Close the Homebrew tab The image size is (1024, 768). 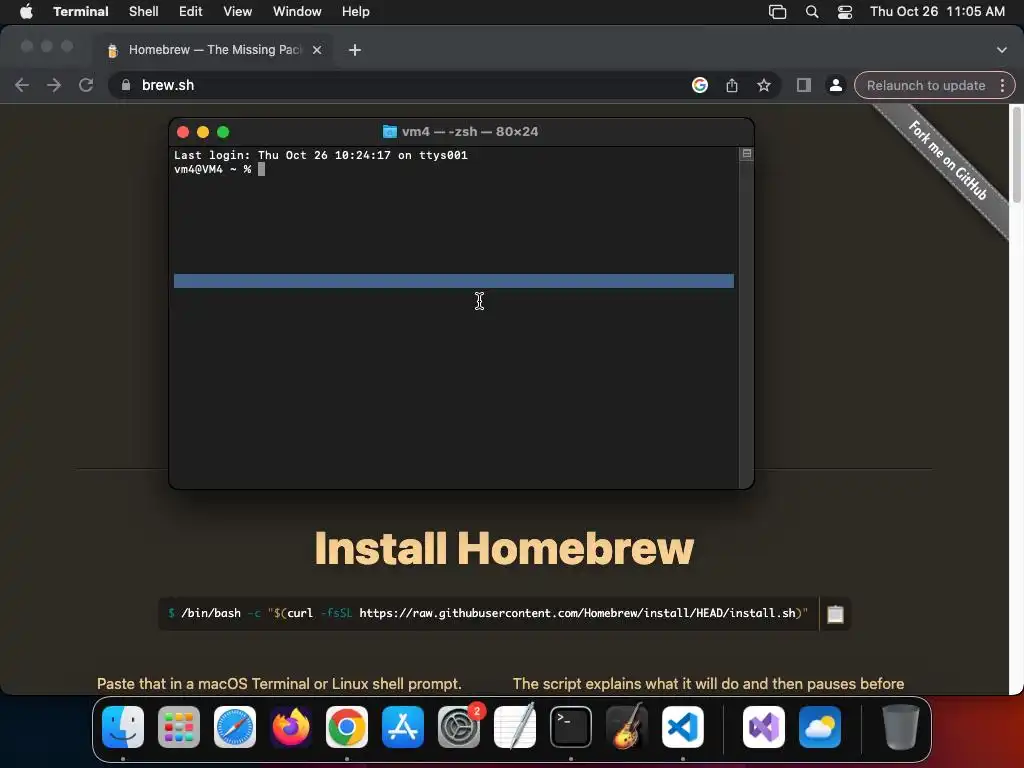(x=317, y=50)
